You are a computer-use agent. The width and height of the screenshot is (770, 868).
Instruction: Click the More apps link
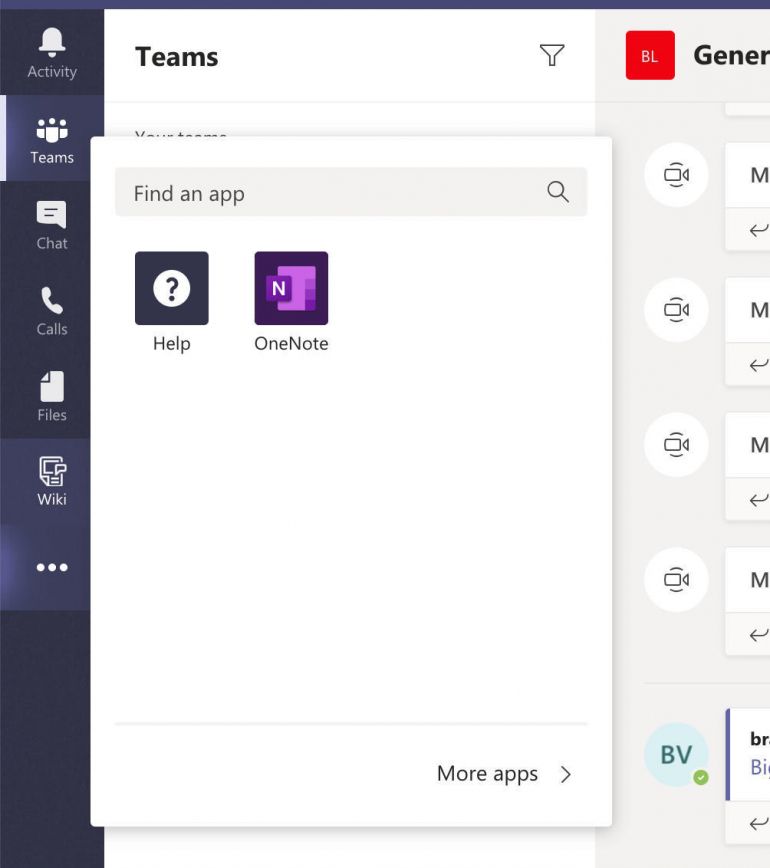487,774
